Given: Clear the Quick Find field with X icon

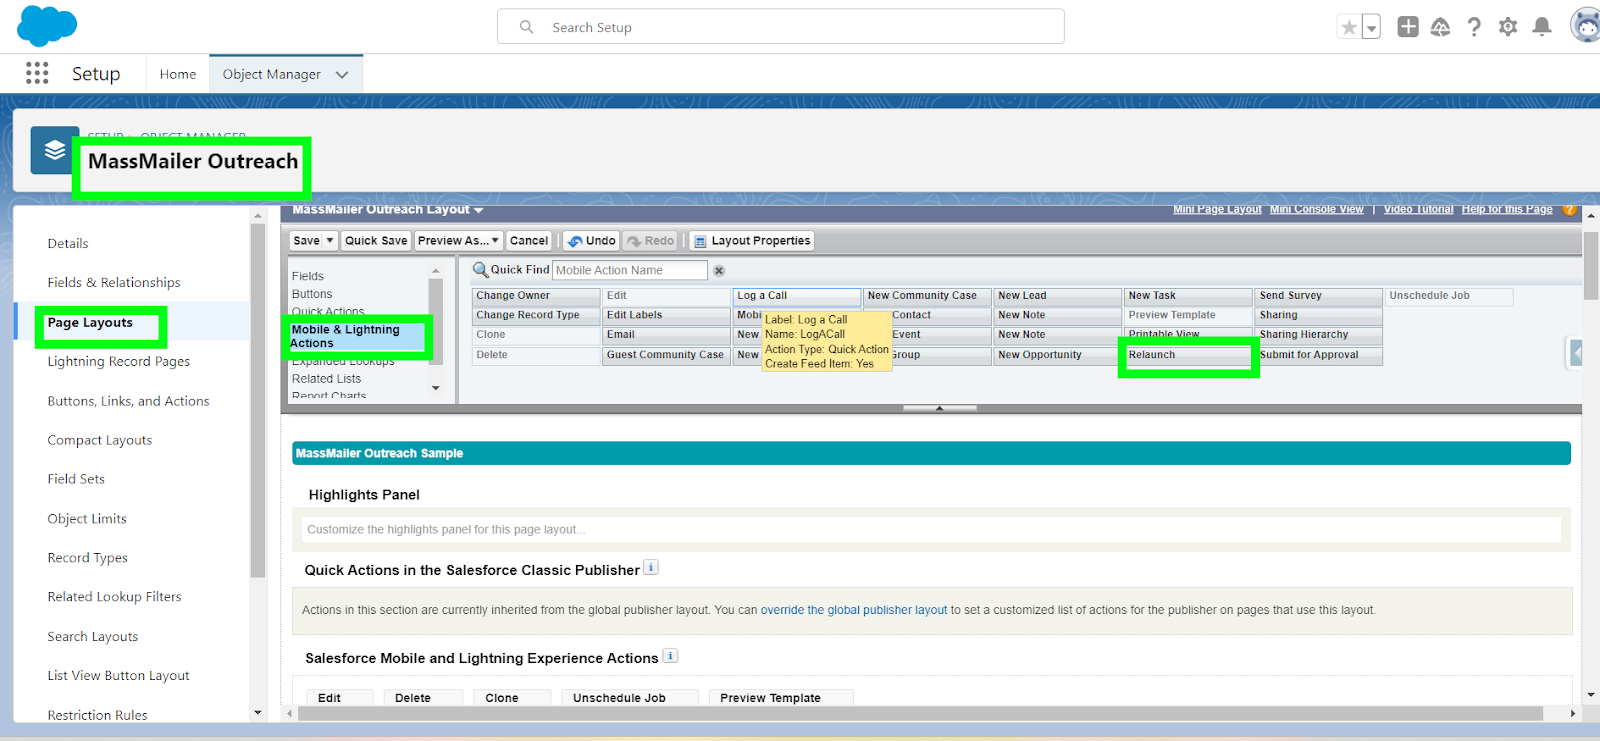Looking at the screenshot, I should [x=719, y=271].
